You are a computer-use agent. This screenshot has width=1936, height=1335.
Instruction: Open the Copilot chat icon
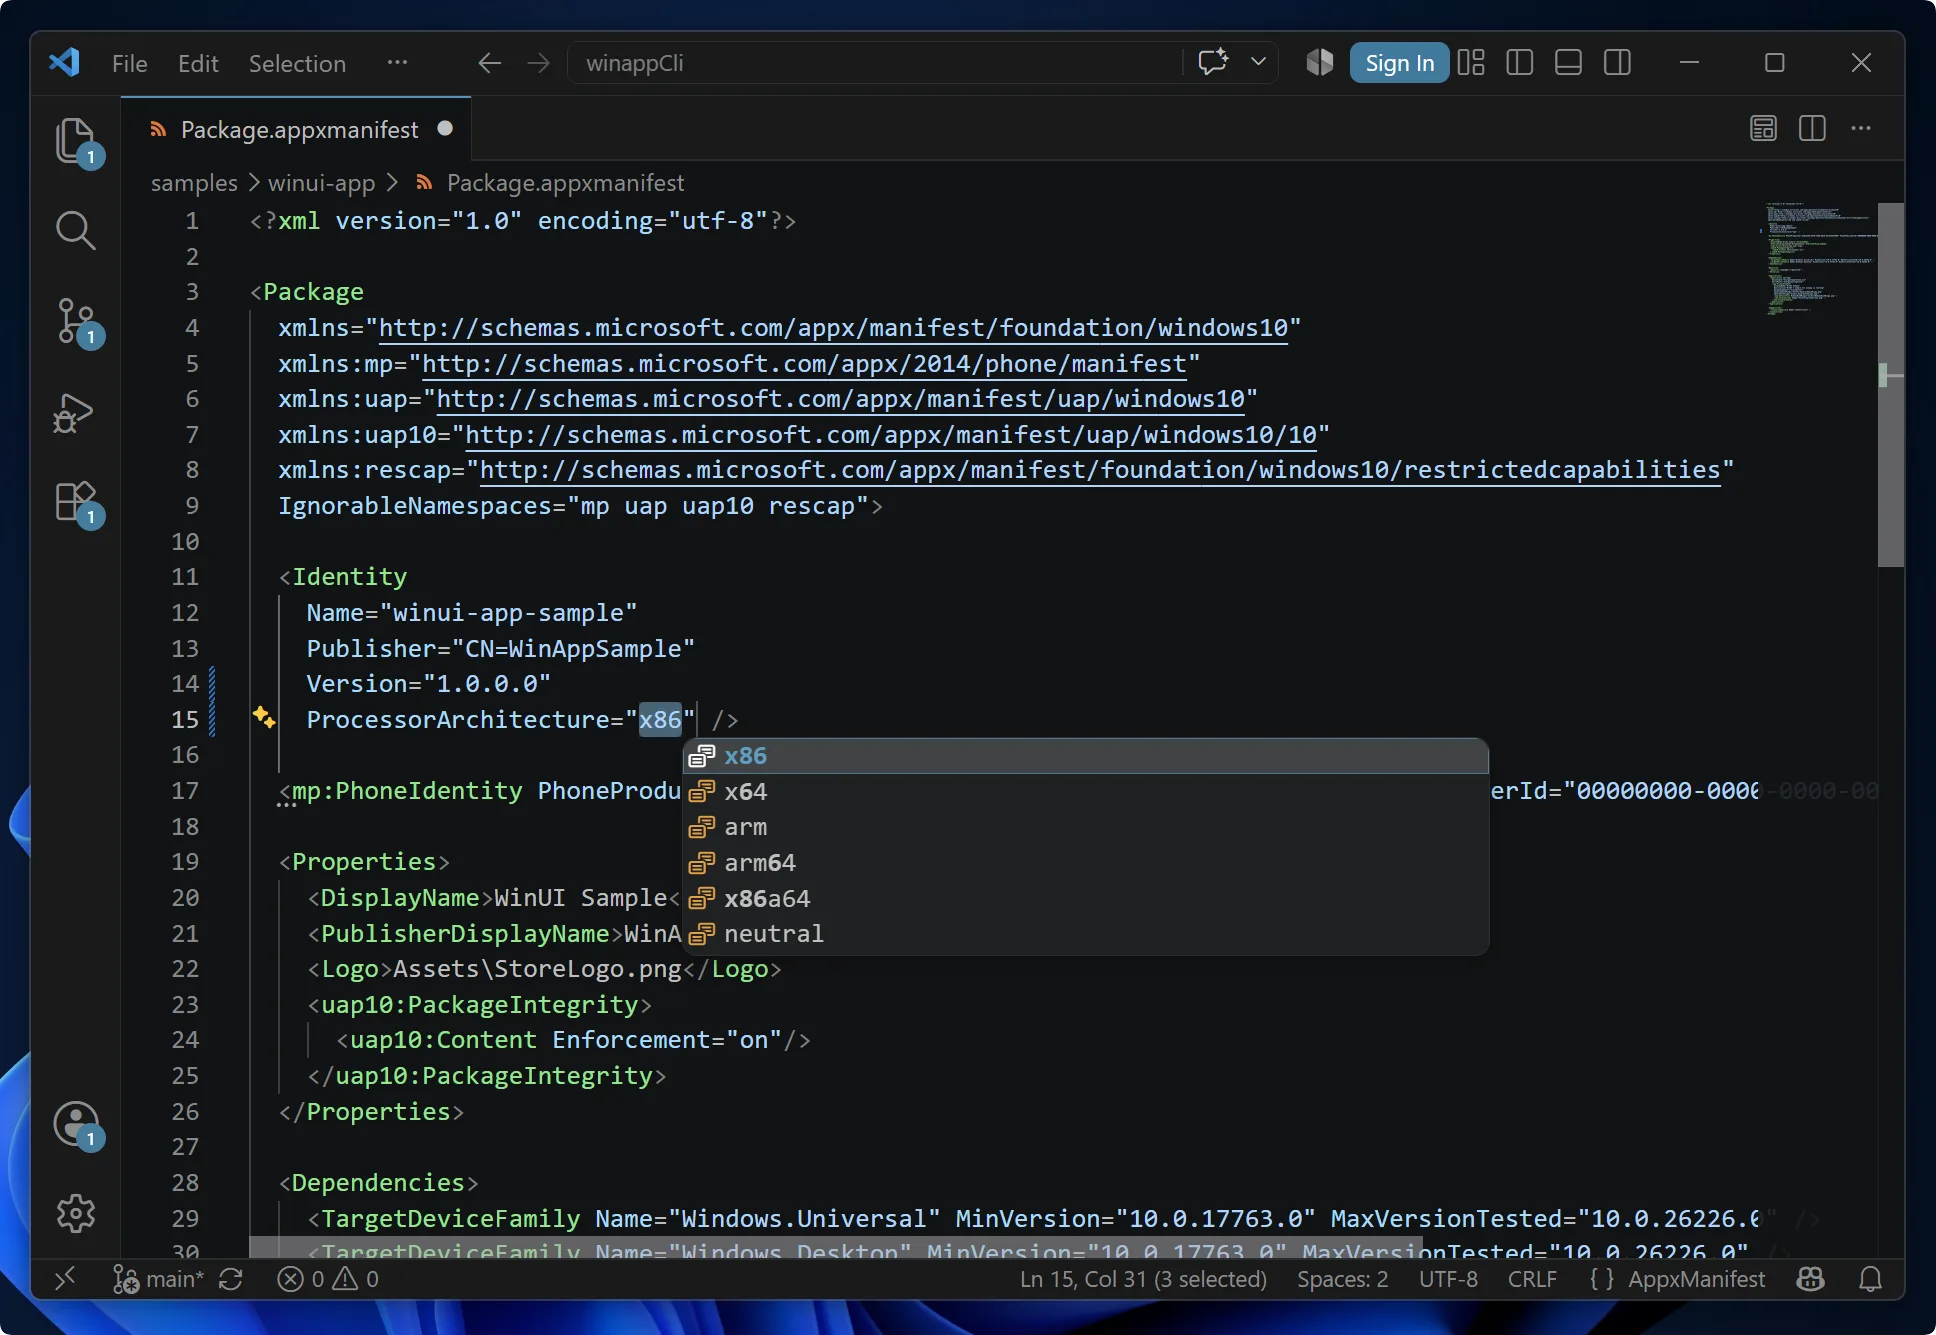coord(1213,62)
